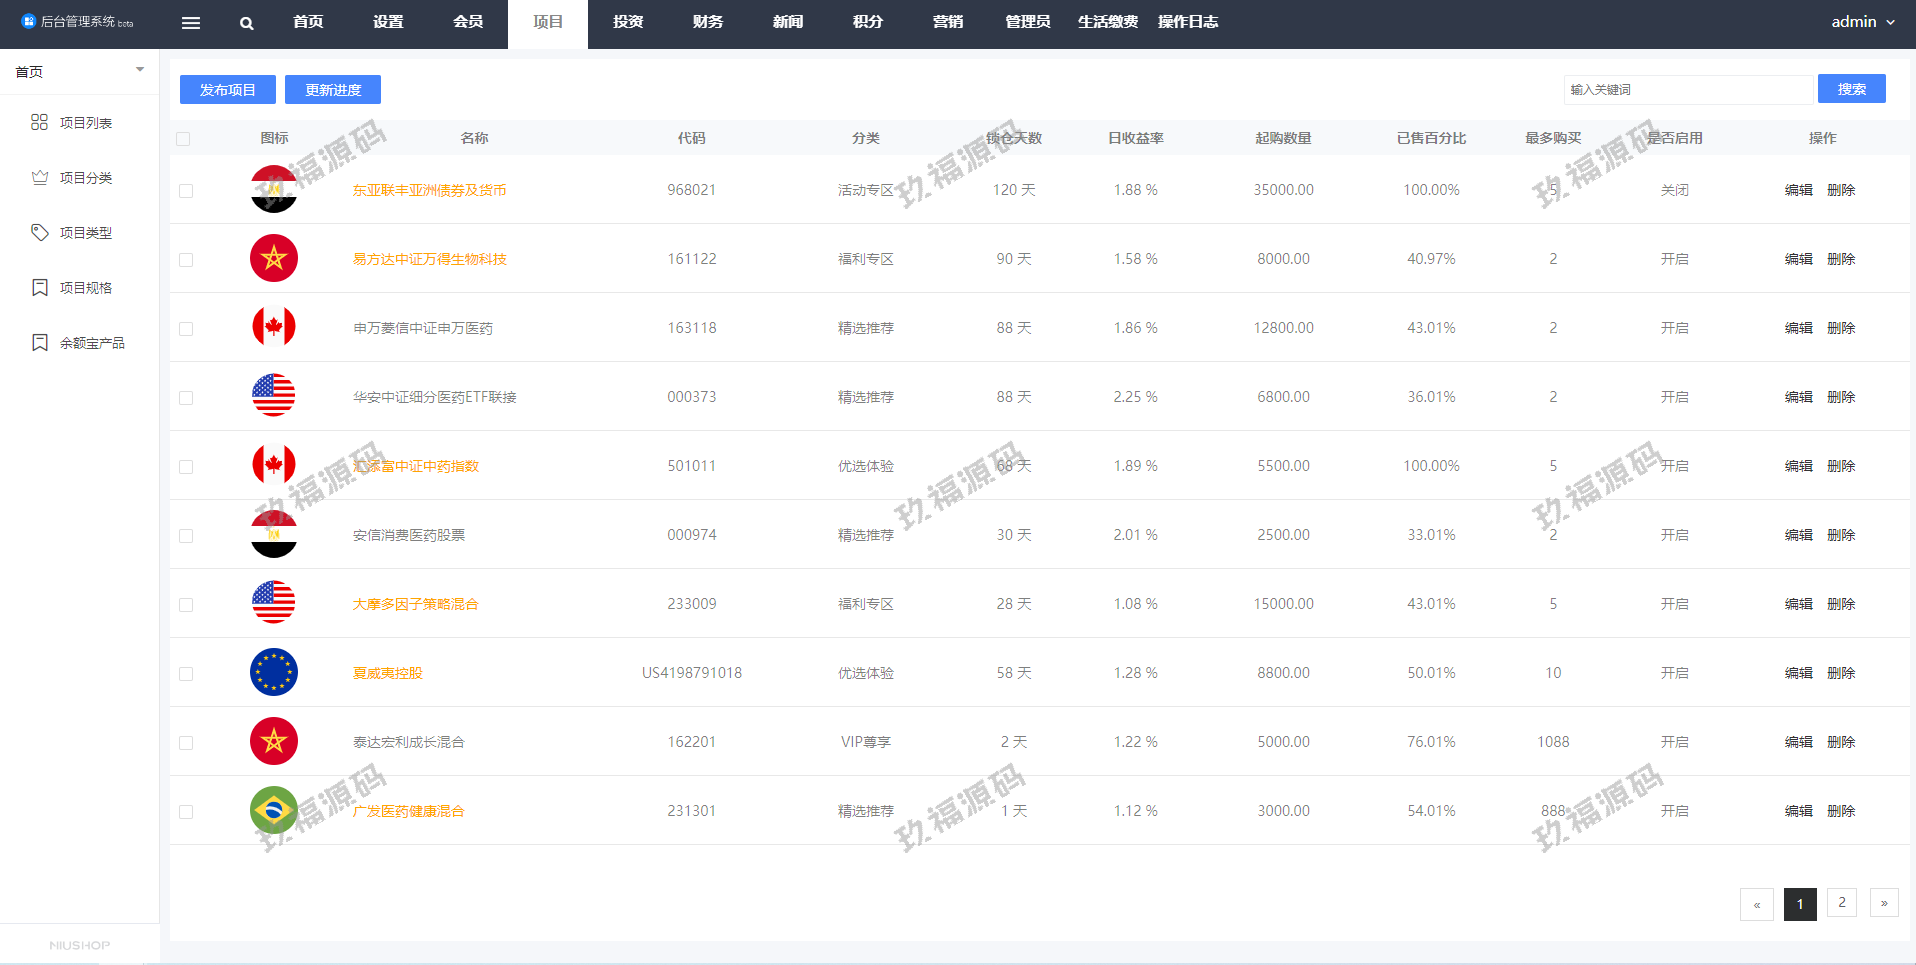
Task: Open 项目分类 crown icon in sidebar
Action: tap(39, 177)
